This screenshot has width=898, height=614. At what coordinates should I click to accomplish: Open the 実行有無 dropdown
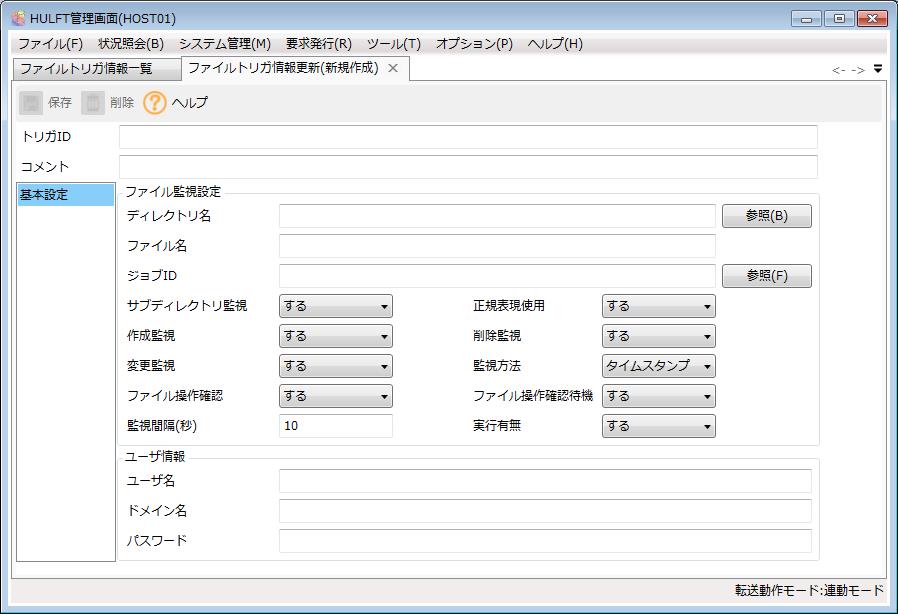pyautogui.click(x=659, y=426)
